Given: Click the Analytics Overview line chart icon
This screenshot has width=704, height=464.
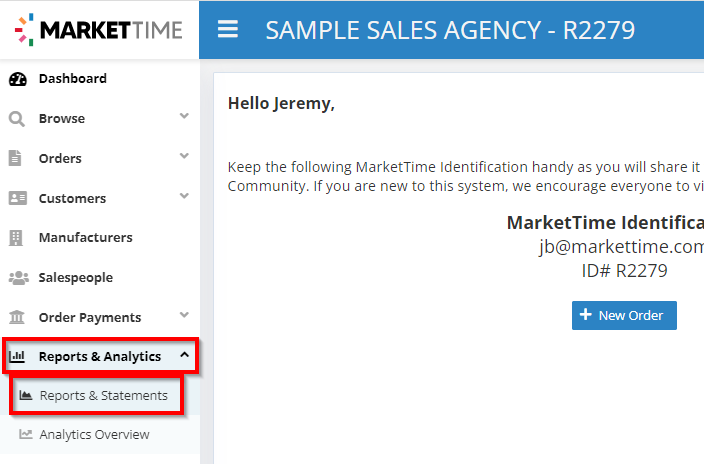Looking at the screenshot, I should click(x=26, y=434).
